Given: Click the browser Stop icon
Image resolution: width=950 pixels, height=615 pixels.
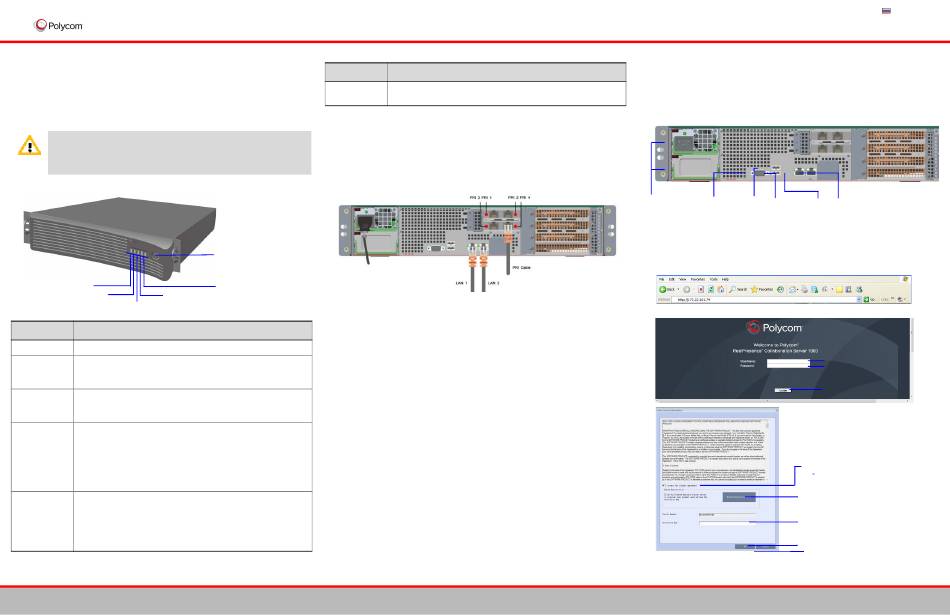Looking at the screenshot, I should [x=699, y=288].
